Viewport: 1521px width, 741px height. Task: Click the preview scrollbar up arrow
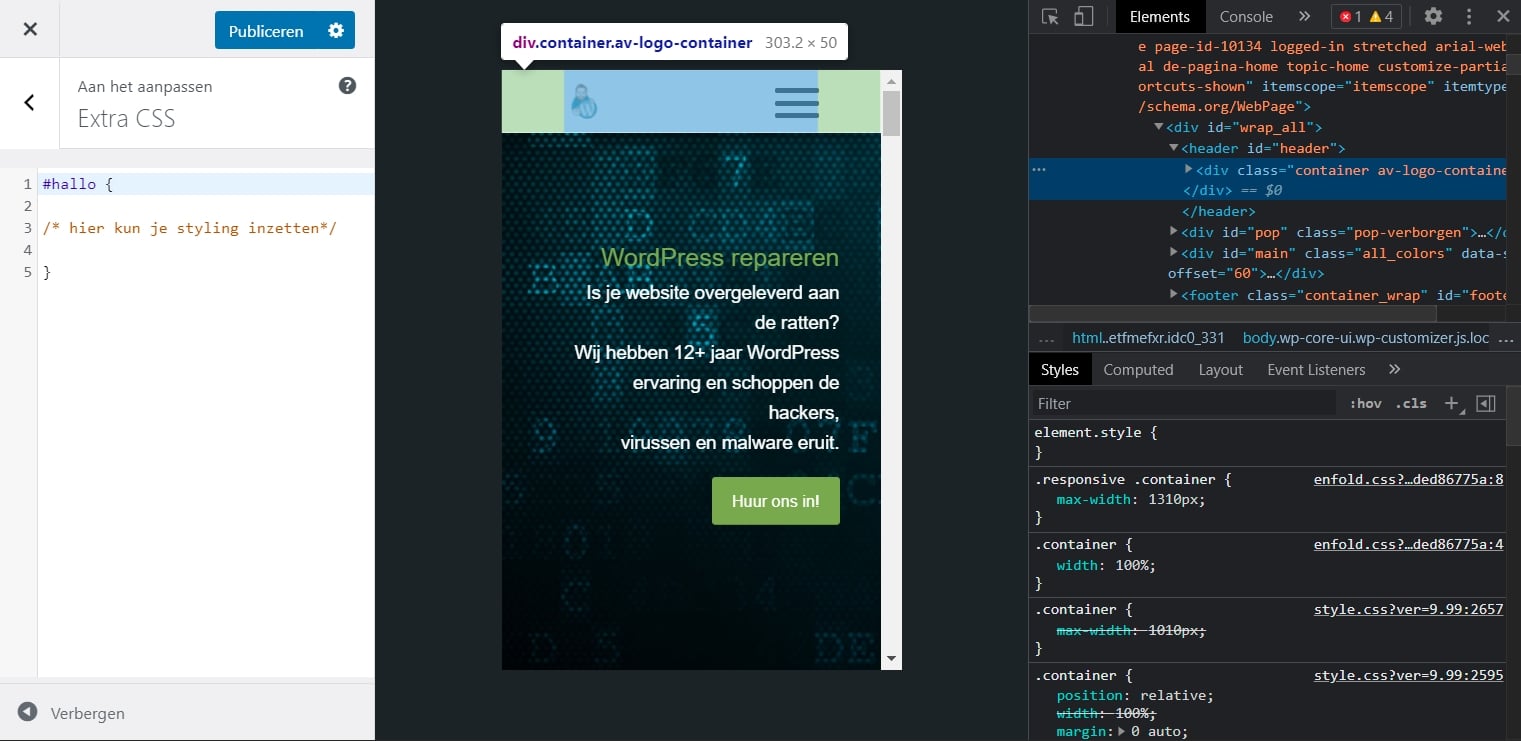click(891, 80)
